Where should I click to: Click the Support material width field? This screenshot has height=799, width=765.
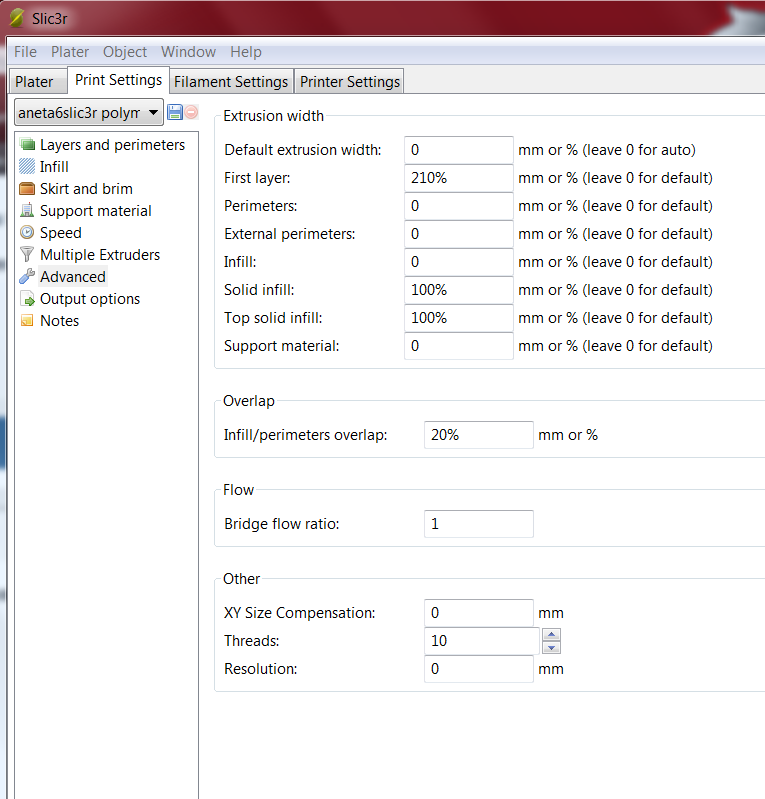459,346
